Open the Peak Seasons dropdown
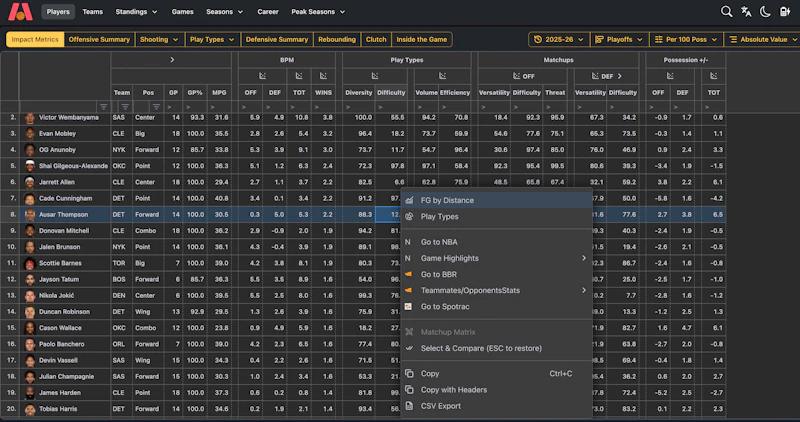Viewport: 800px width, 422px height. click(x=318, y=12)
